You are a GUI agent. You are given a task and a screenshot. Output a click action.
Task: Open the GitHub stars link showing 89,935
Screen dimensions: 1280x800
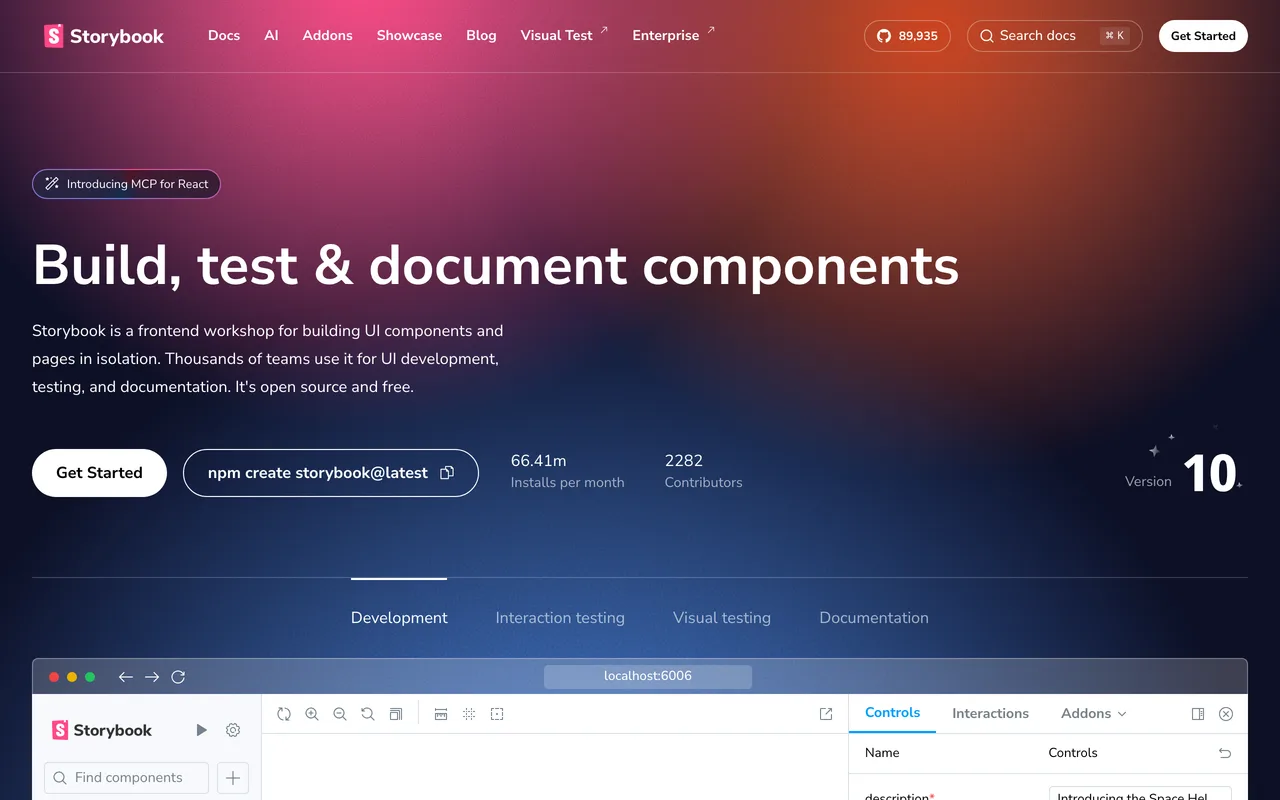point(907,36)
